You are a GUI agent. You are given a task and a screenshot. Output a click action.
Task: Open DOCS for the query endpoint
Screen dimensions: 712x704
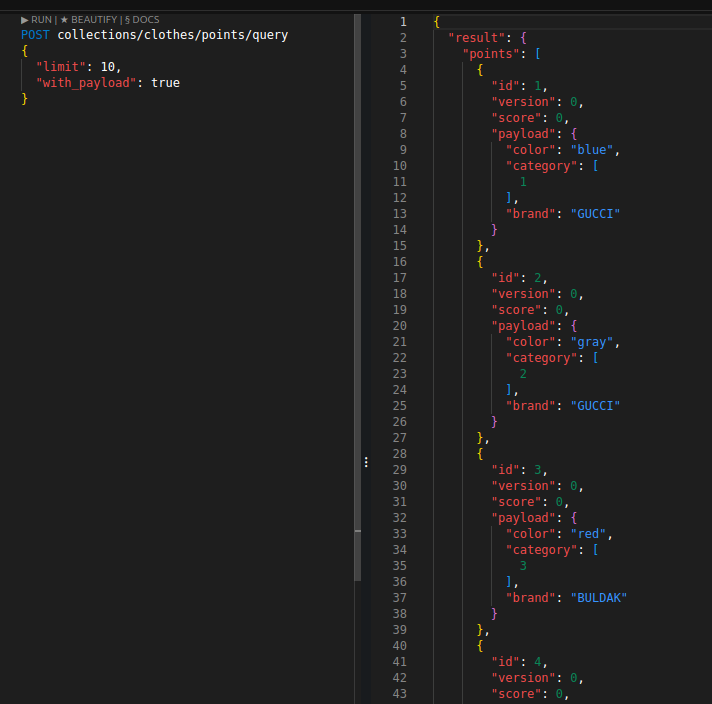point(142,20)
